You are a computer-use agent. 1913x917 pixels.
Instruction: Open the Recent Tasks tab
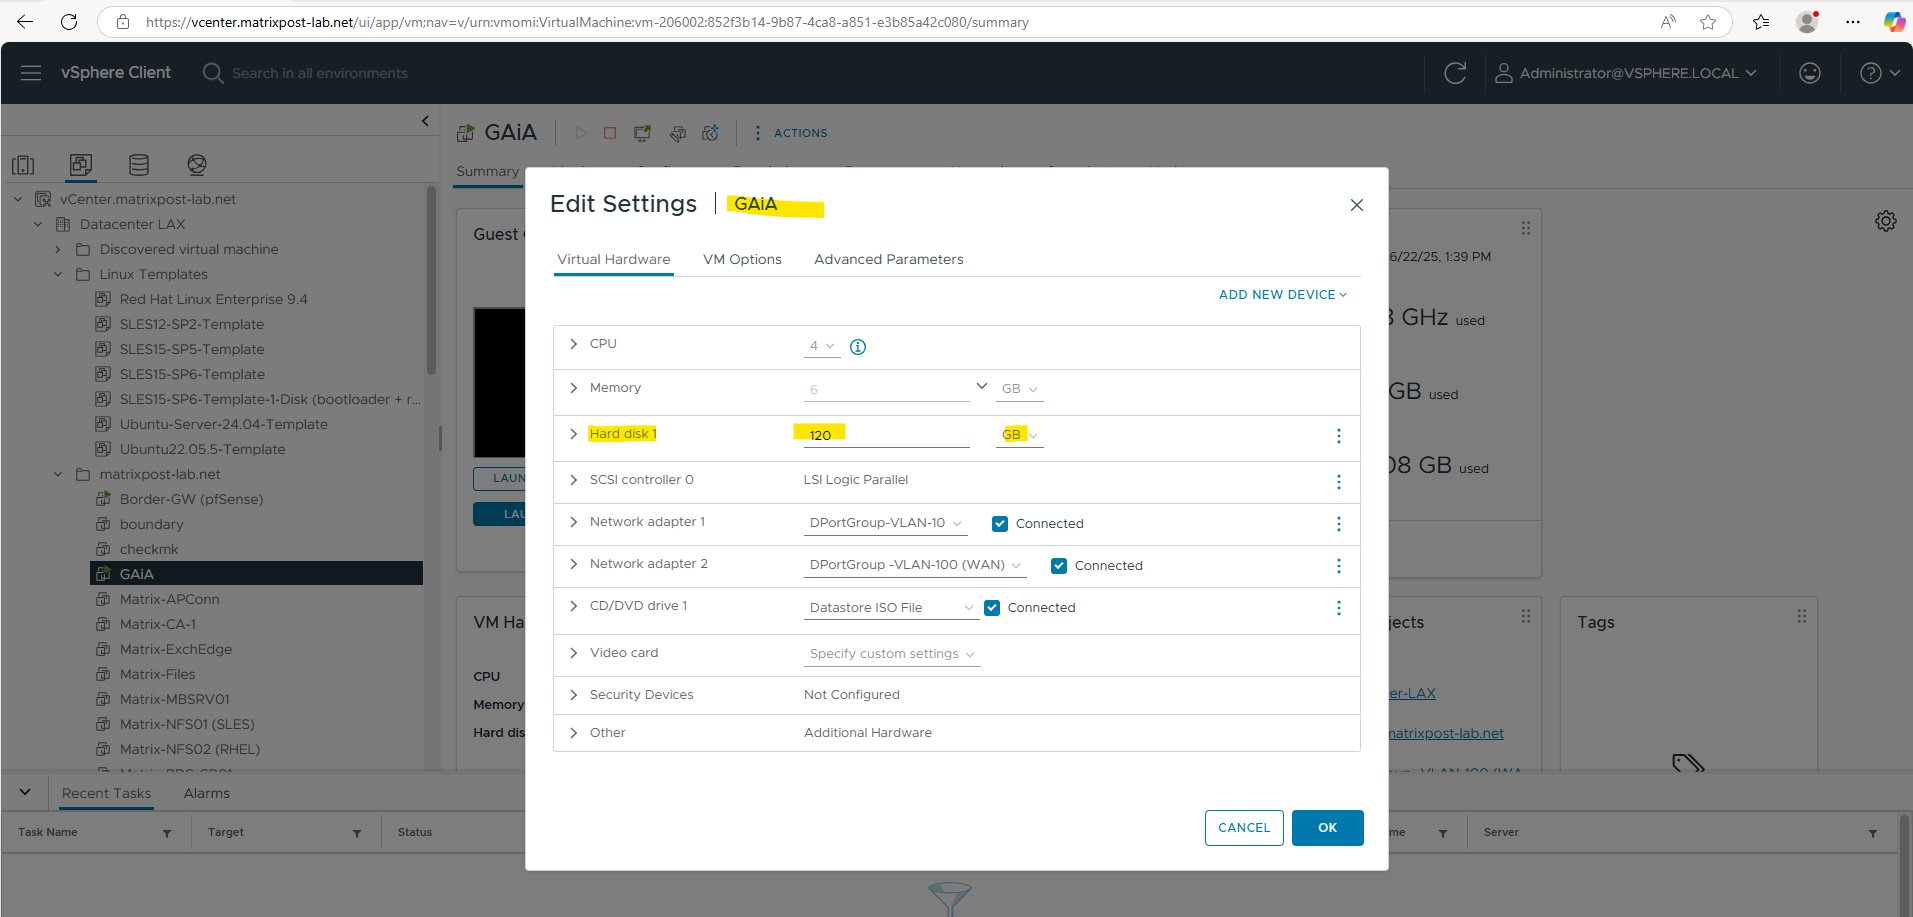[107, 793]
